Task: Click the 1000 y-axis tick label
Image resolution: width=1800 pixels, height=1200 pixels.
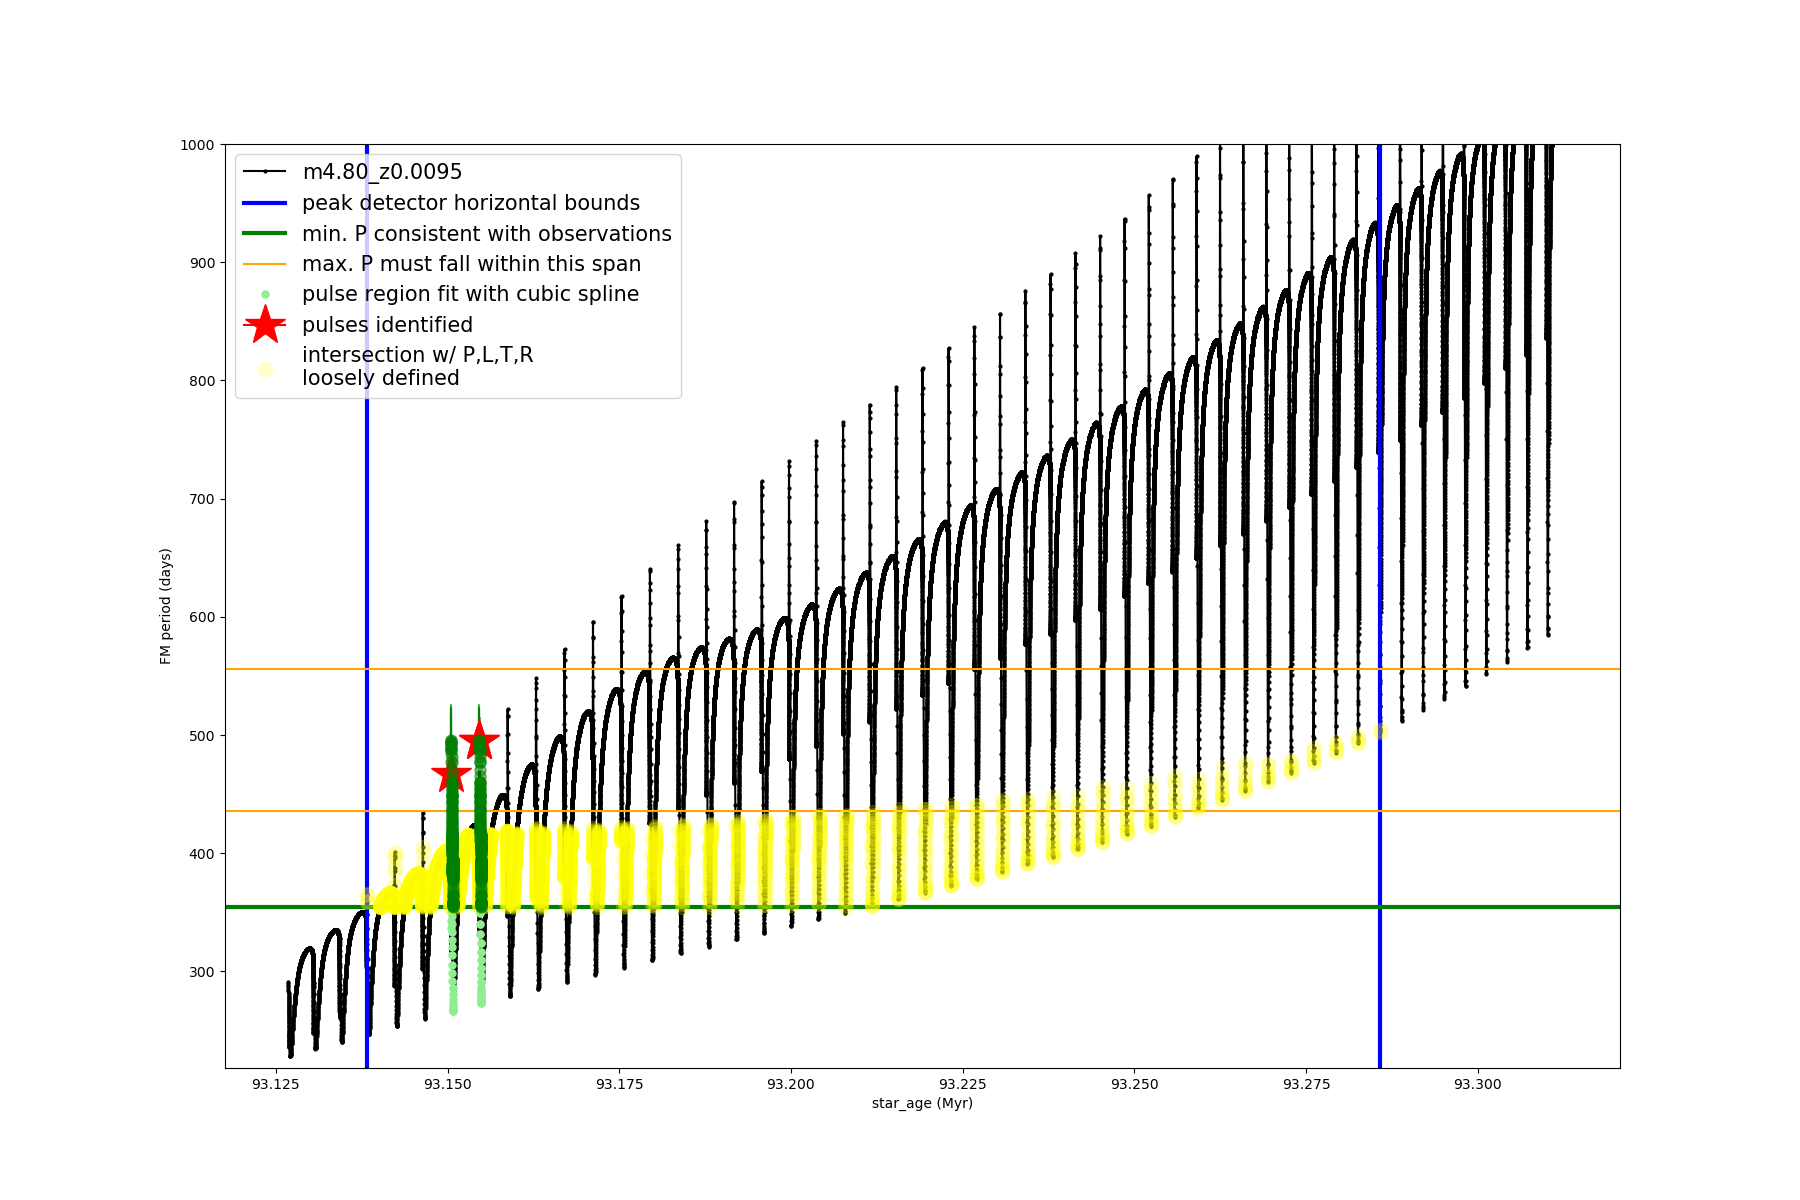Action: click(197, 145)
